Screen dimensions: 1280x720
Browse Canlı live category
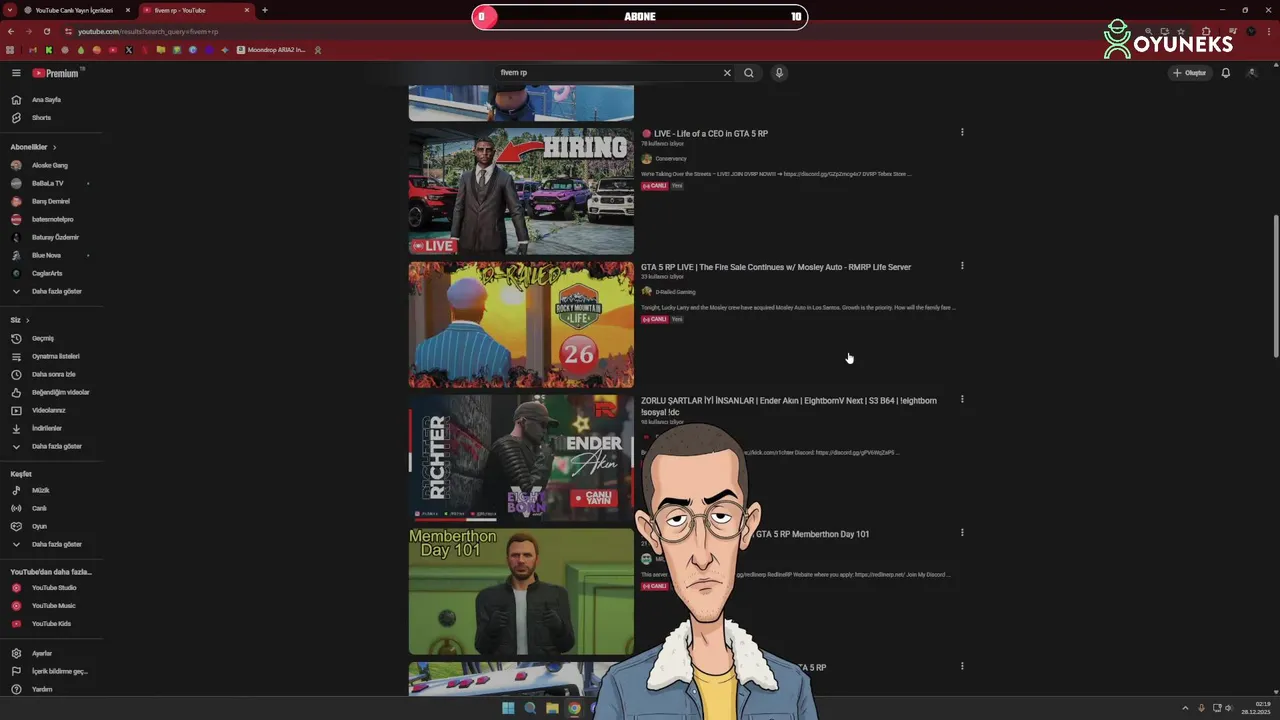[39, 508]
